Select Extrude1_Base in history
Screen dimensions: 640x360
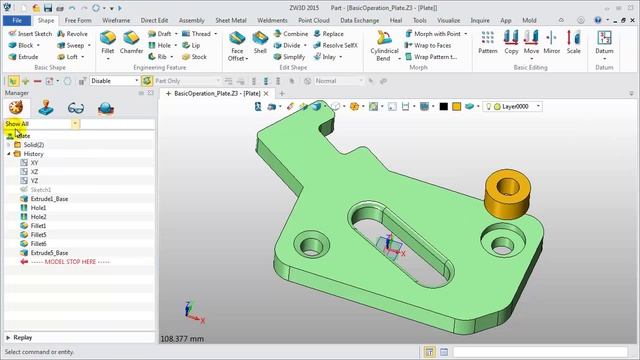(49, 199)
